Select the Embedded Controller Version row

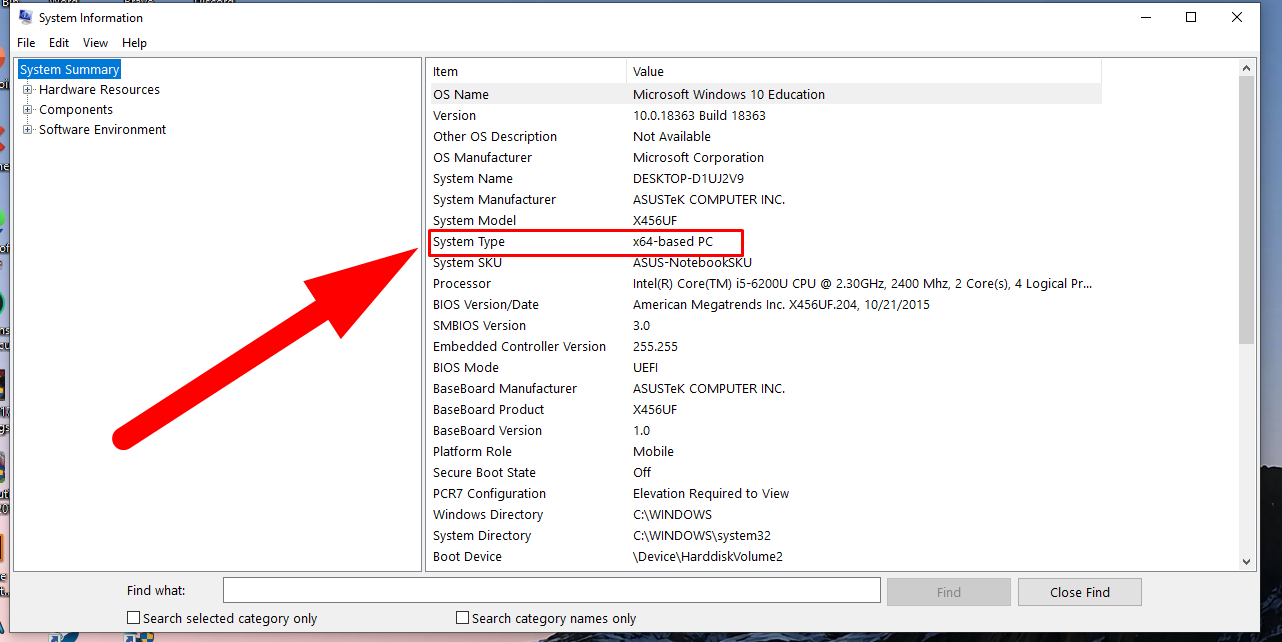(x=766, y=347)
